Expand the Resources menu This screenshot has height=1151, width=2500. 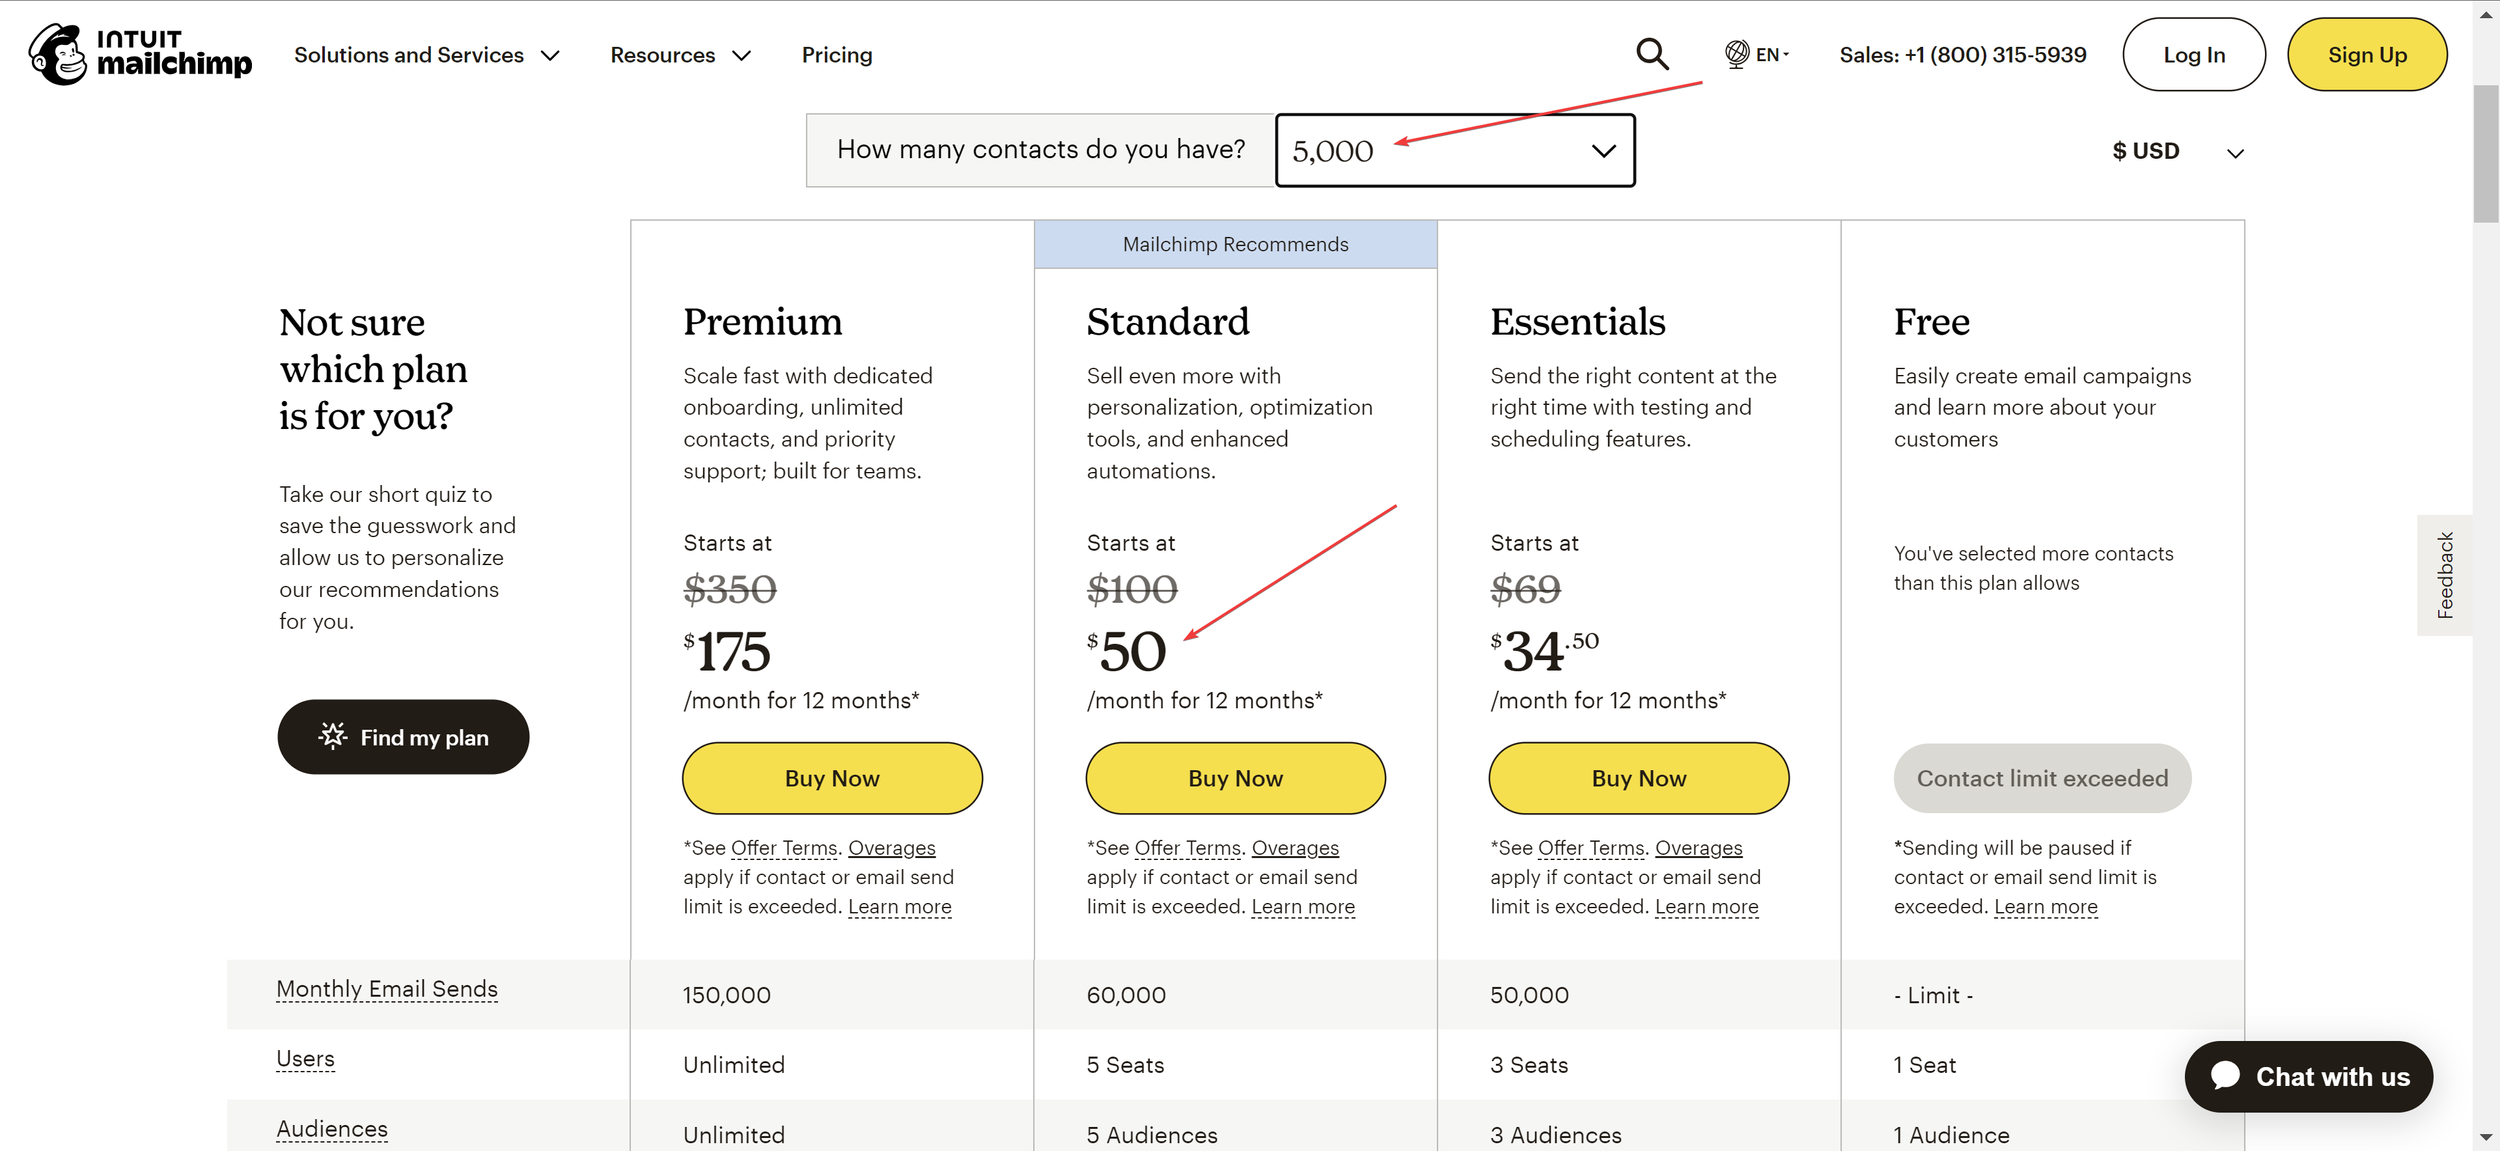click(x=680, y=55)
